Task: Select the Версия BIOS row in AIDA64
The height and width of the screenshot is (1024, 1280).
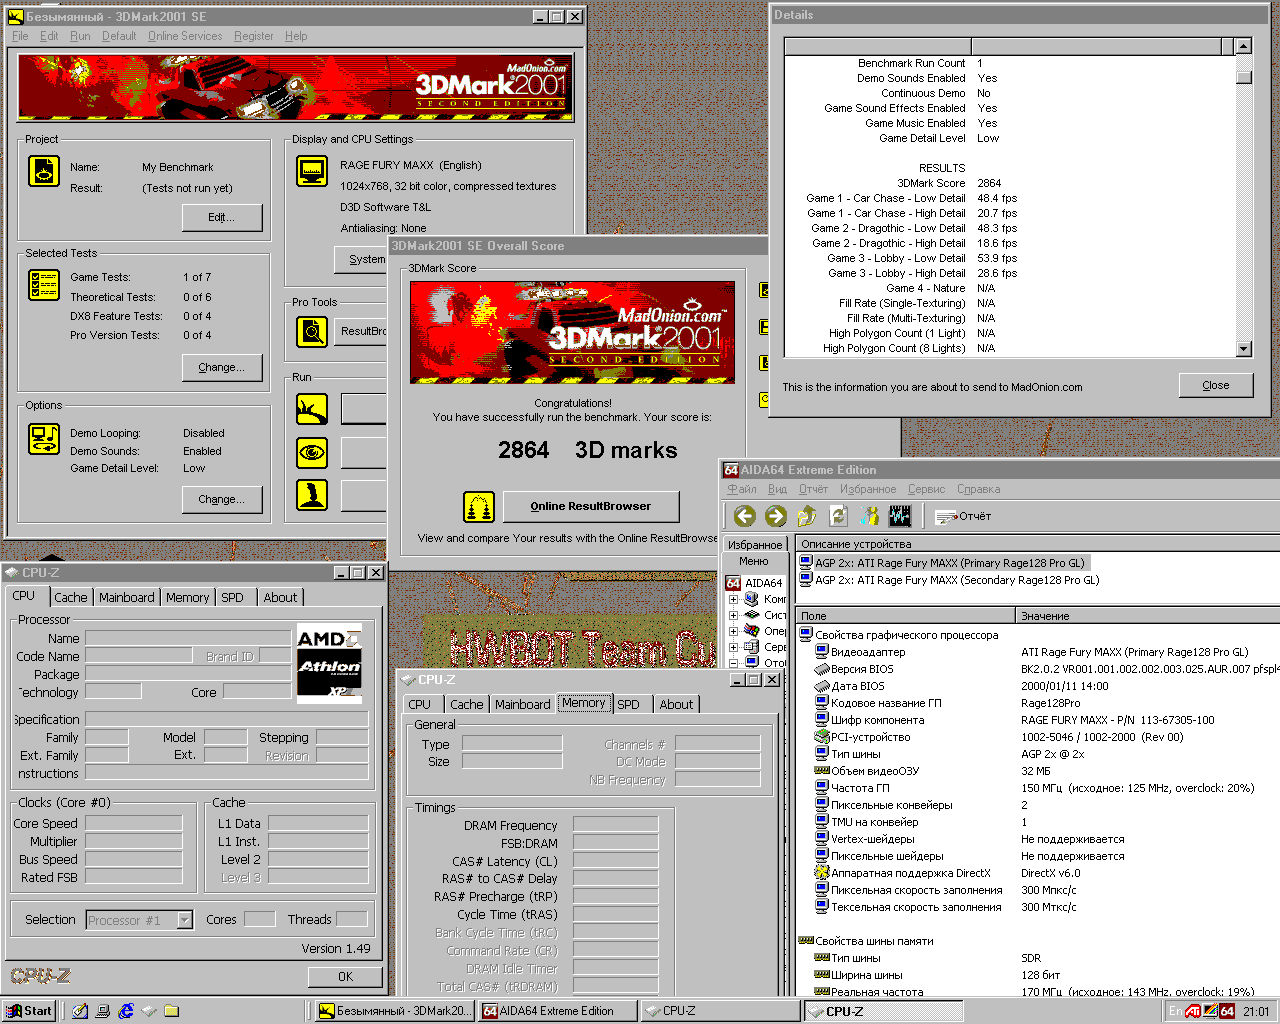Action: (x=1038, y=669)
